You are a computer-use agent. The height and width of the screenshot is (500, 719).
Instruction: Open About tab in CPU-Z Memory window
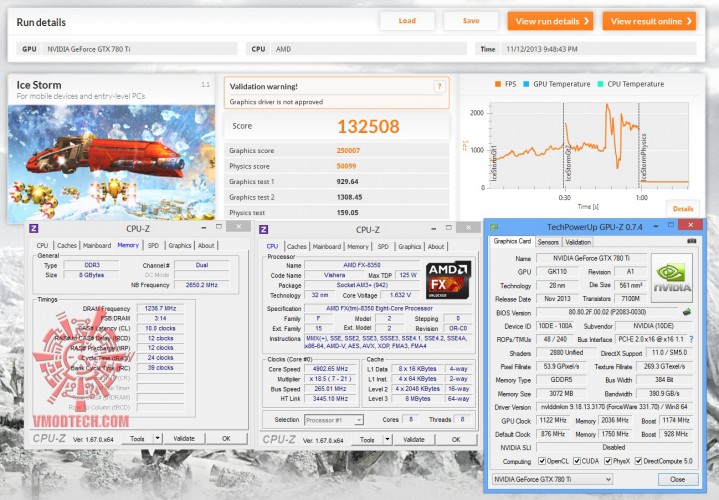coord(206,245)
